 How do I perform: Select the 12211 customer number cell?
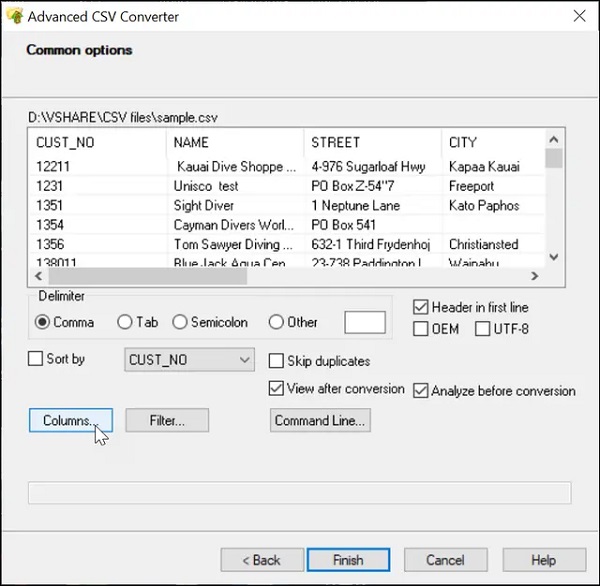click(98, 166)
